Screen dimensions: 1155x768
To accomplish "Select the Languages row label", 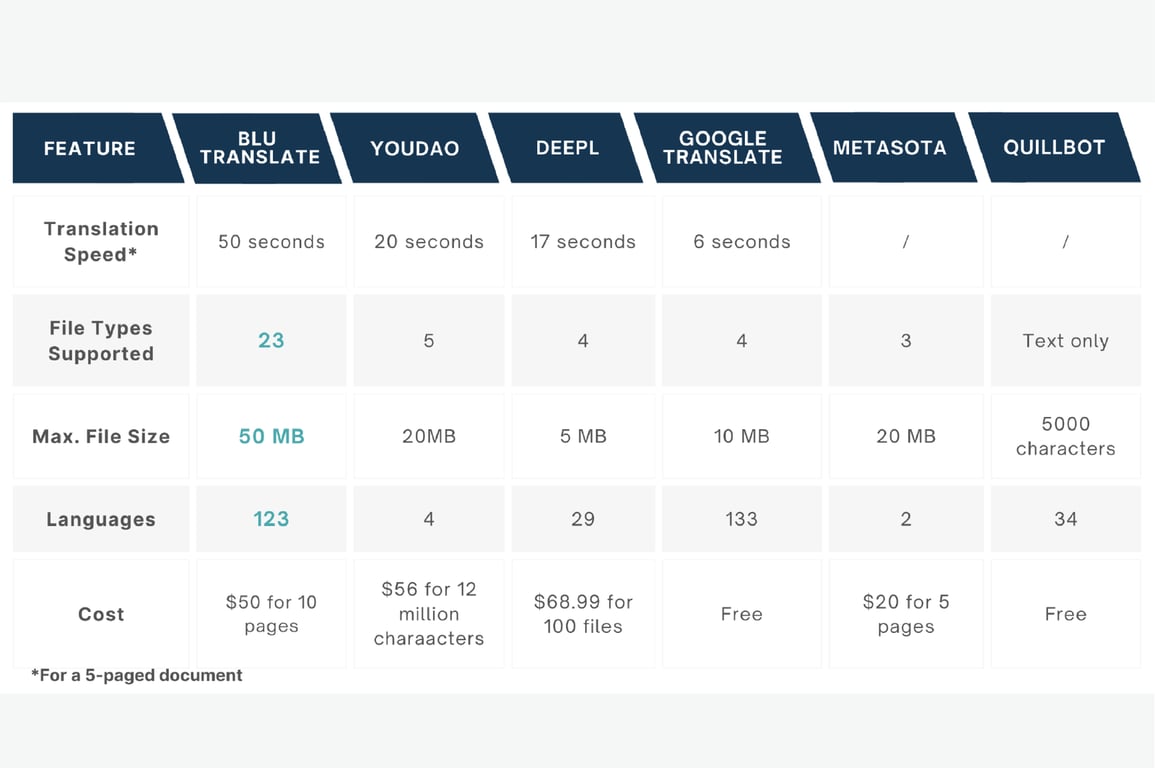I will tap(101, 519).
